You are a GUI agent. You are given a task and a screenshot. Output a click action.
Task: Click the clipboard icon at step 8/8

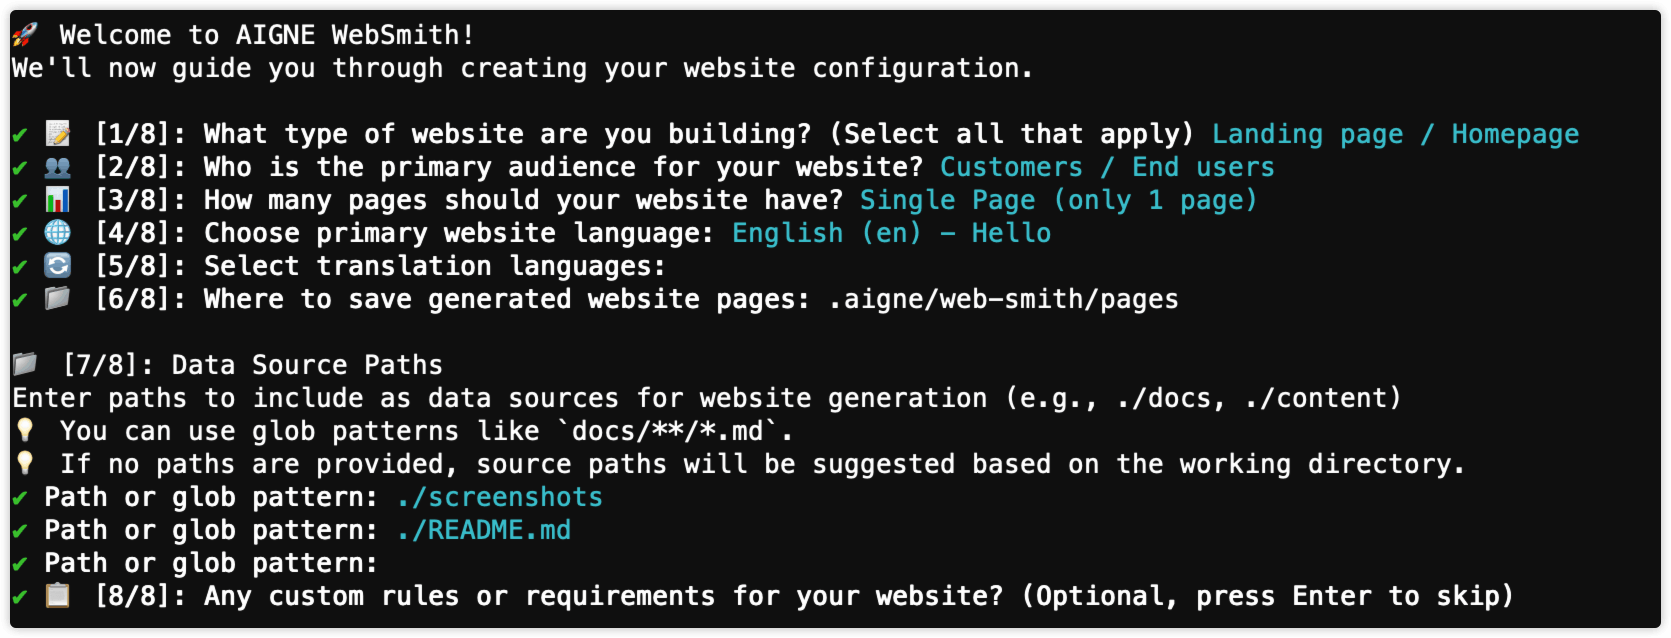point(58,596)
